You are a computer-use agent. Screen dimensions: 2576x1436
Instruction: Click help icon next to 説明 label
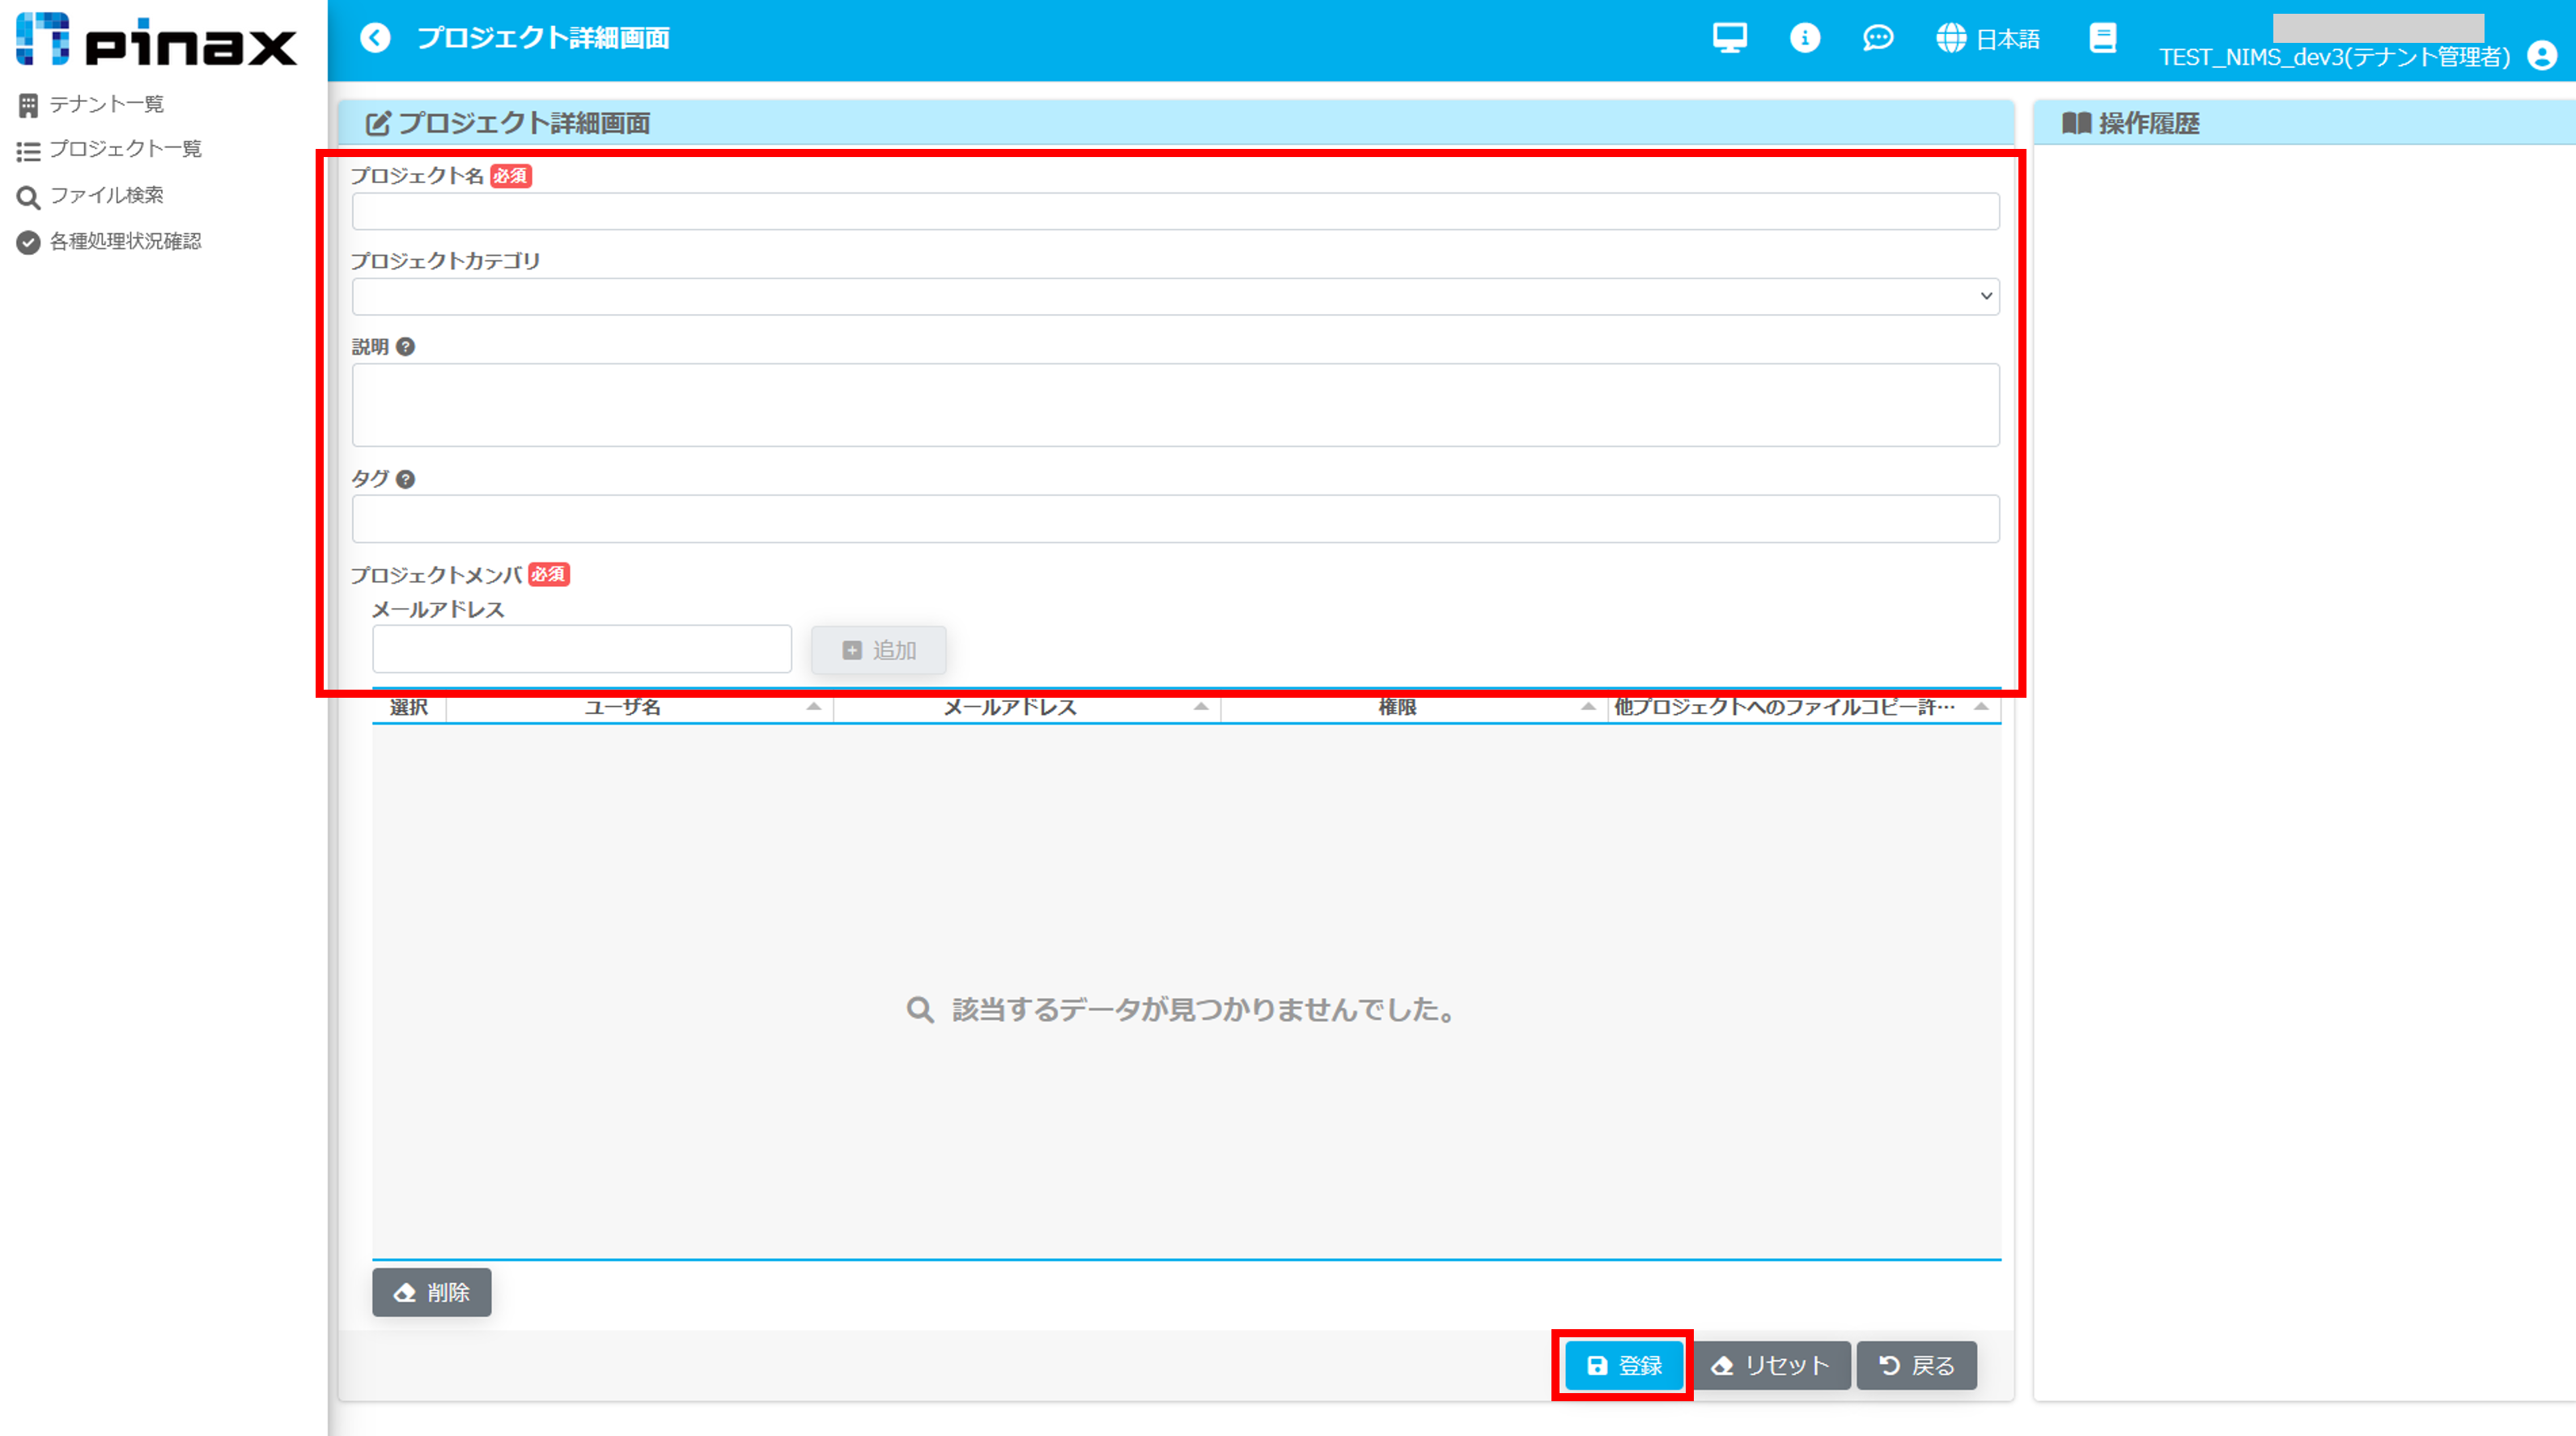pos(405,347)
